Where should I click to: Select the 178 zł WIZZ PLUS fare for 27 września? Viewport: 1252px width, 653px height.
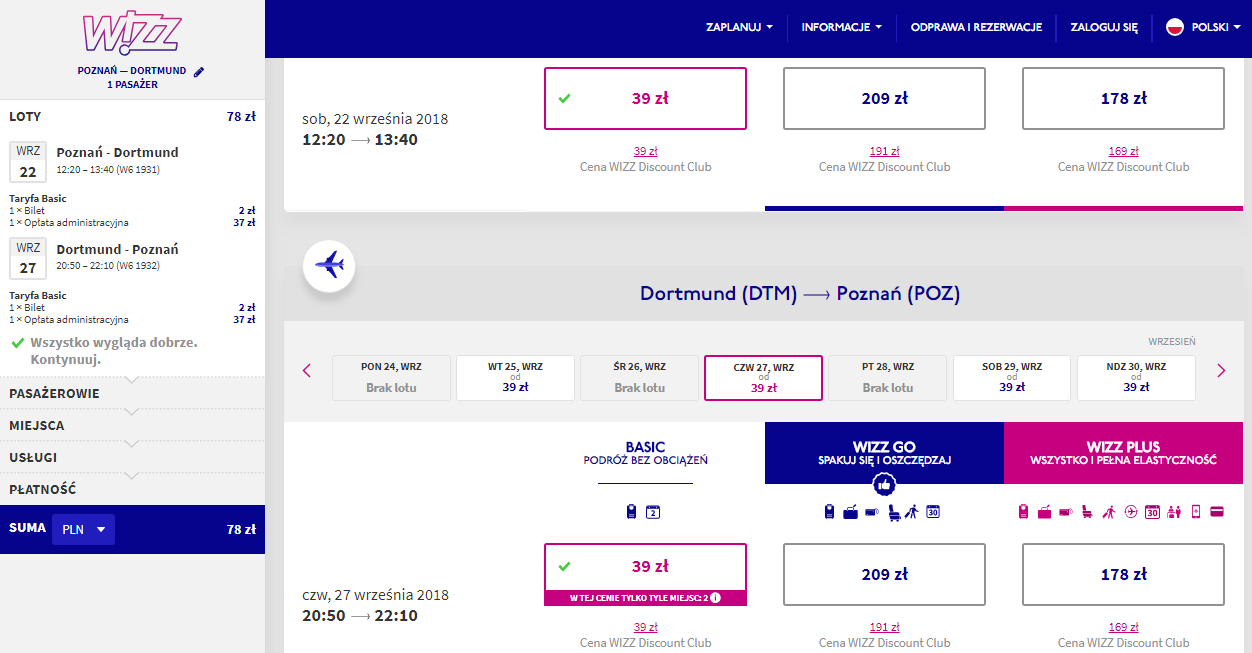[x=1123, y=574]
